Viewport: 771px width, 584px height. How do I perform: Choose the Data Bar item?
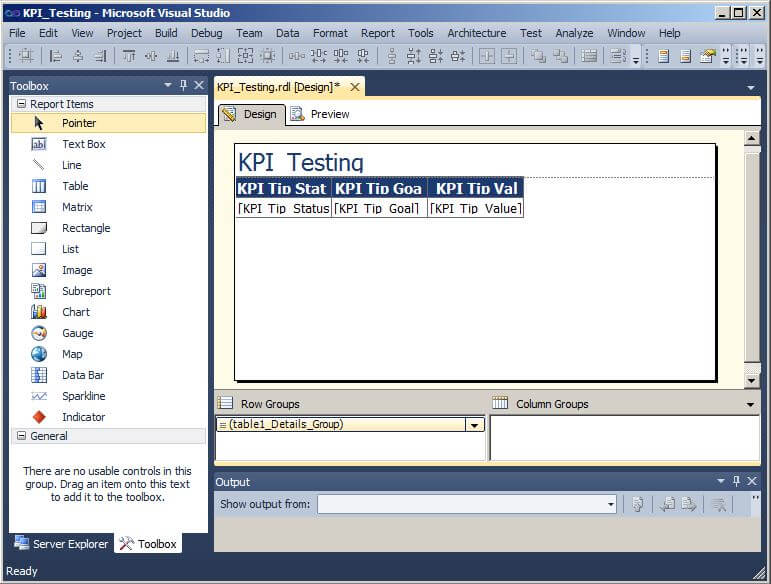click(x=108, y=375)
